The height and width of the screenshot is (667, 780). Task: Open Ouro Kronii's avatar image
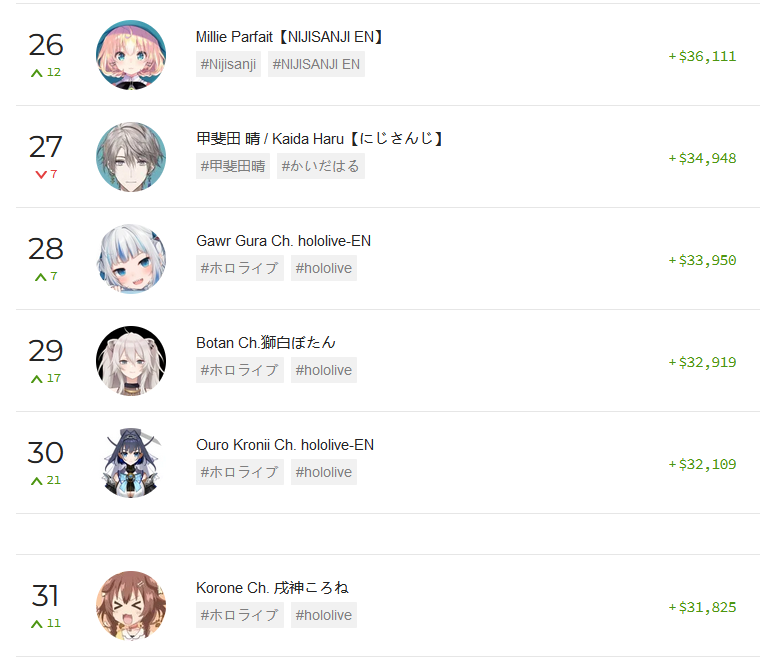[131, 463]
